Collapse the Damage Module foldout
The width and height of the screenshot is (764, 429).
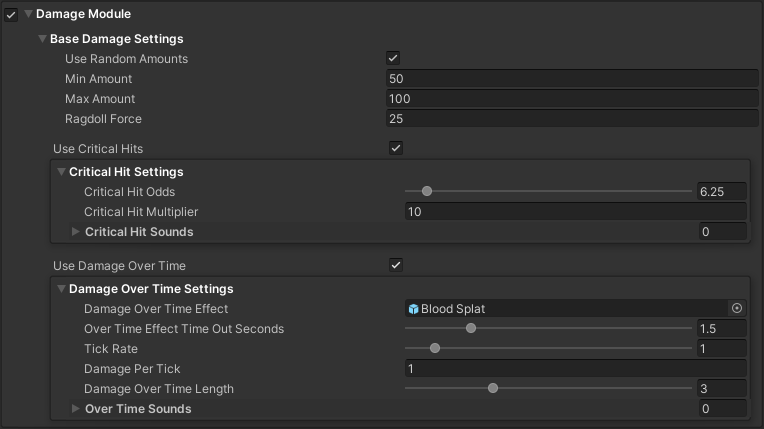(x=28, y=15)
